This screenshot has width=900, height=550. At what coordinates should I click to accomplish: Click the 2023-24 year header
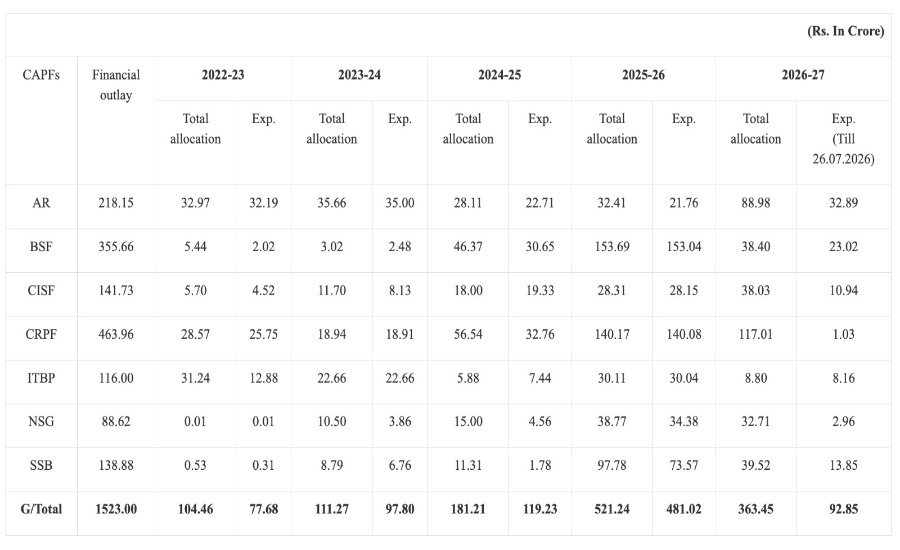359,75
